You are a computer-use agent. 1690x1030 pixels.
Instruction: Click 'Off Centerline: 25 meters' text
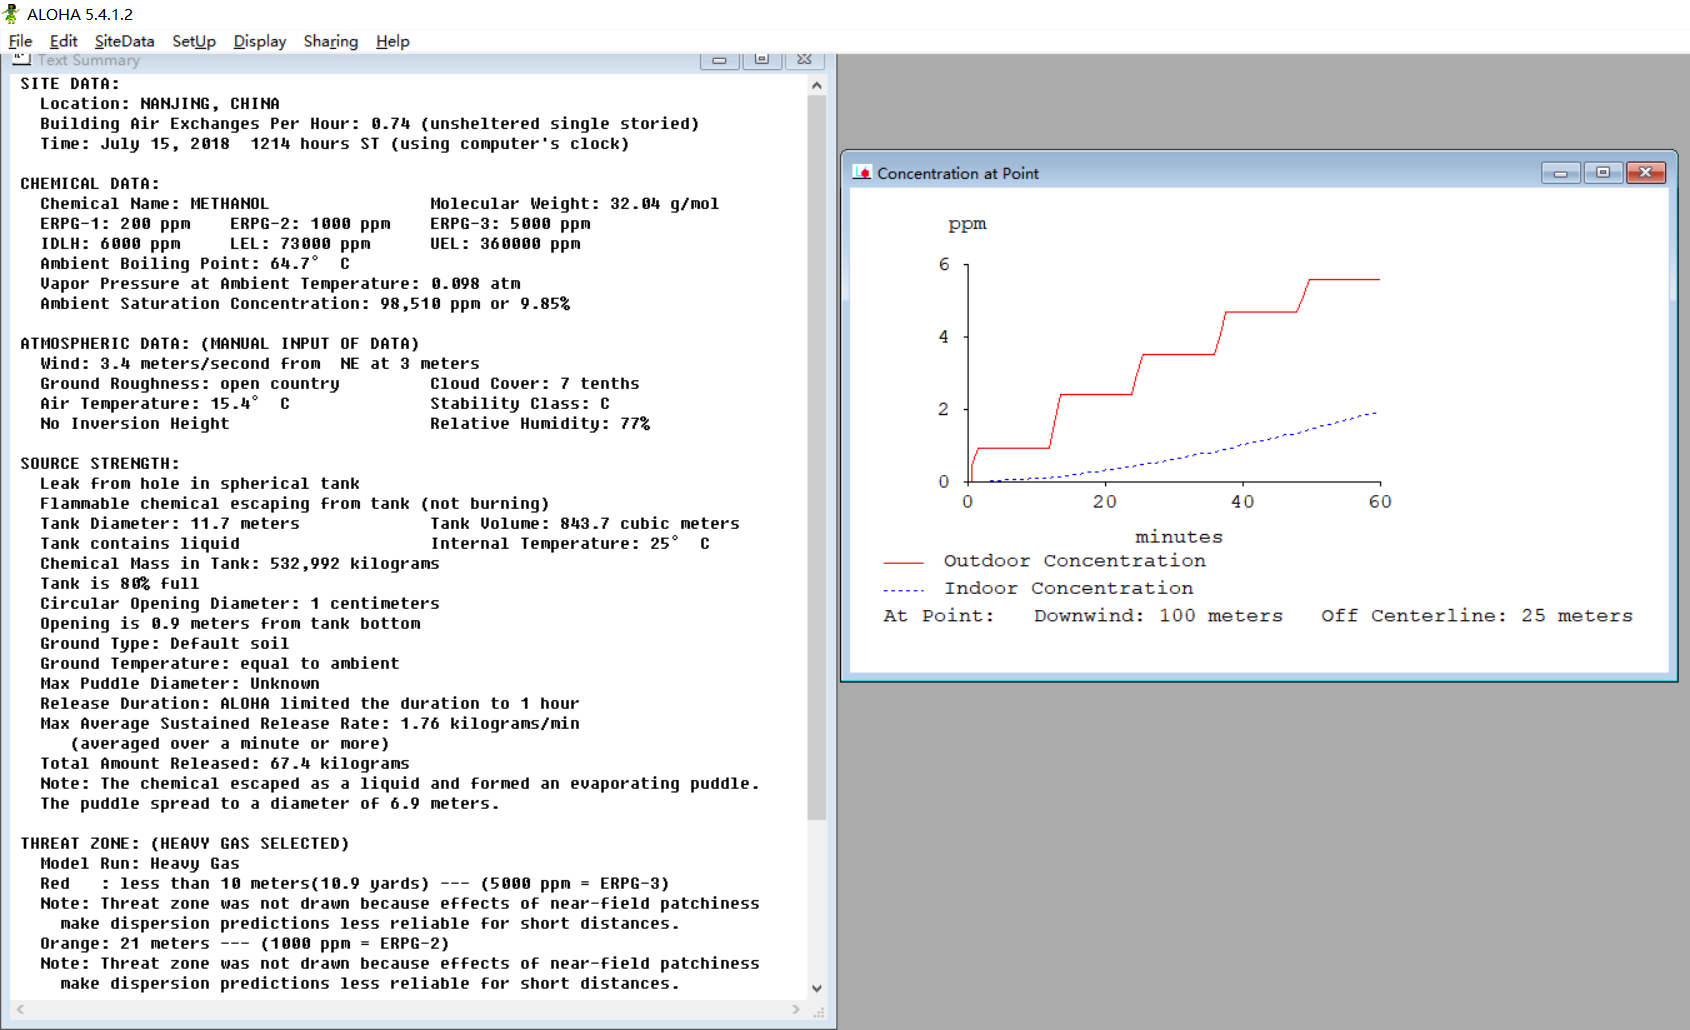(x=1477, y=616)
